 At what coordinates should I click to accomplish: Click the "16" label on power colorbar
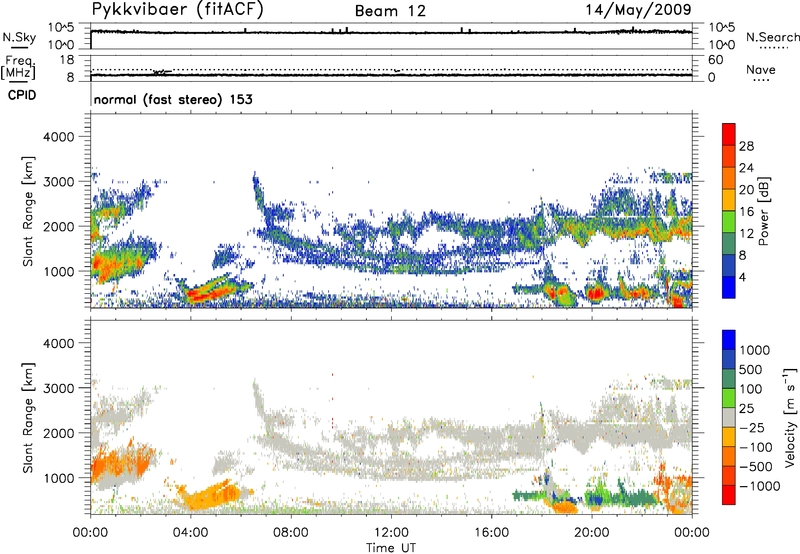(746, 212)
